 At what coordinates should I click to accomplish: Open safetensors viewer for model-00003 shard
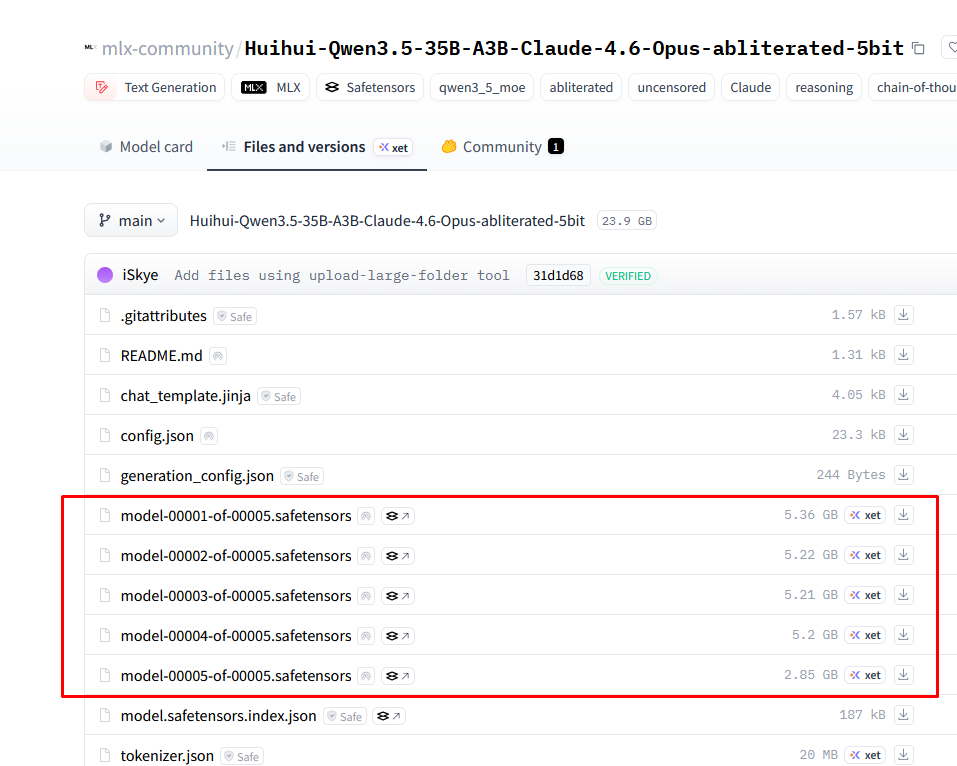pyautogui.click(x=398, y=596)
